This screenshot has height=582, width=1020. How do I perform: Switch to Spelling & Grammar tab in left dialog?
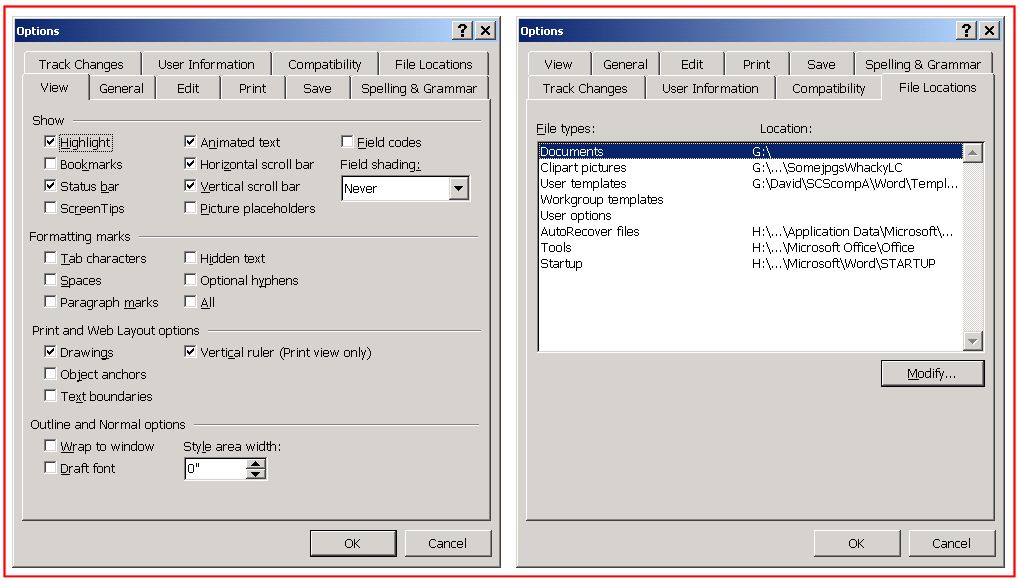tap(418, 88)
